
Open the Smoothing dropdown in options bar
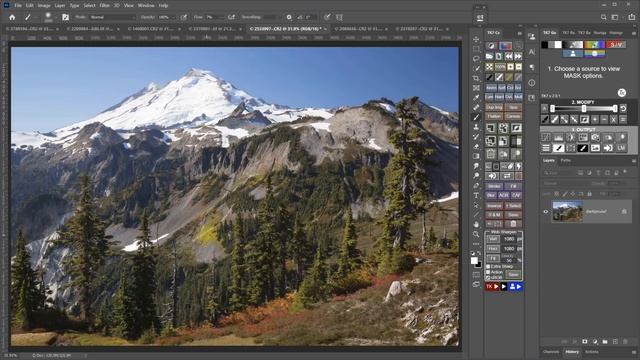[x=269, y=17]
